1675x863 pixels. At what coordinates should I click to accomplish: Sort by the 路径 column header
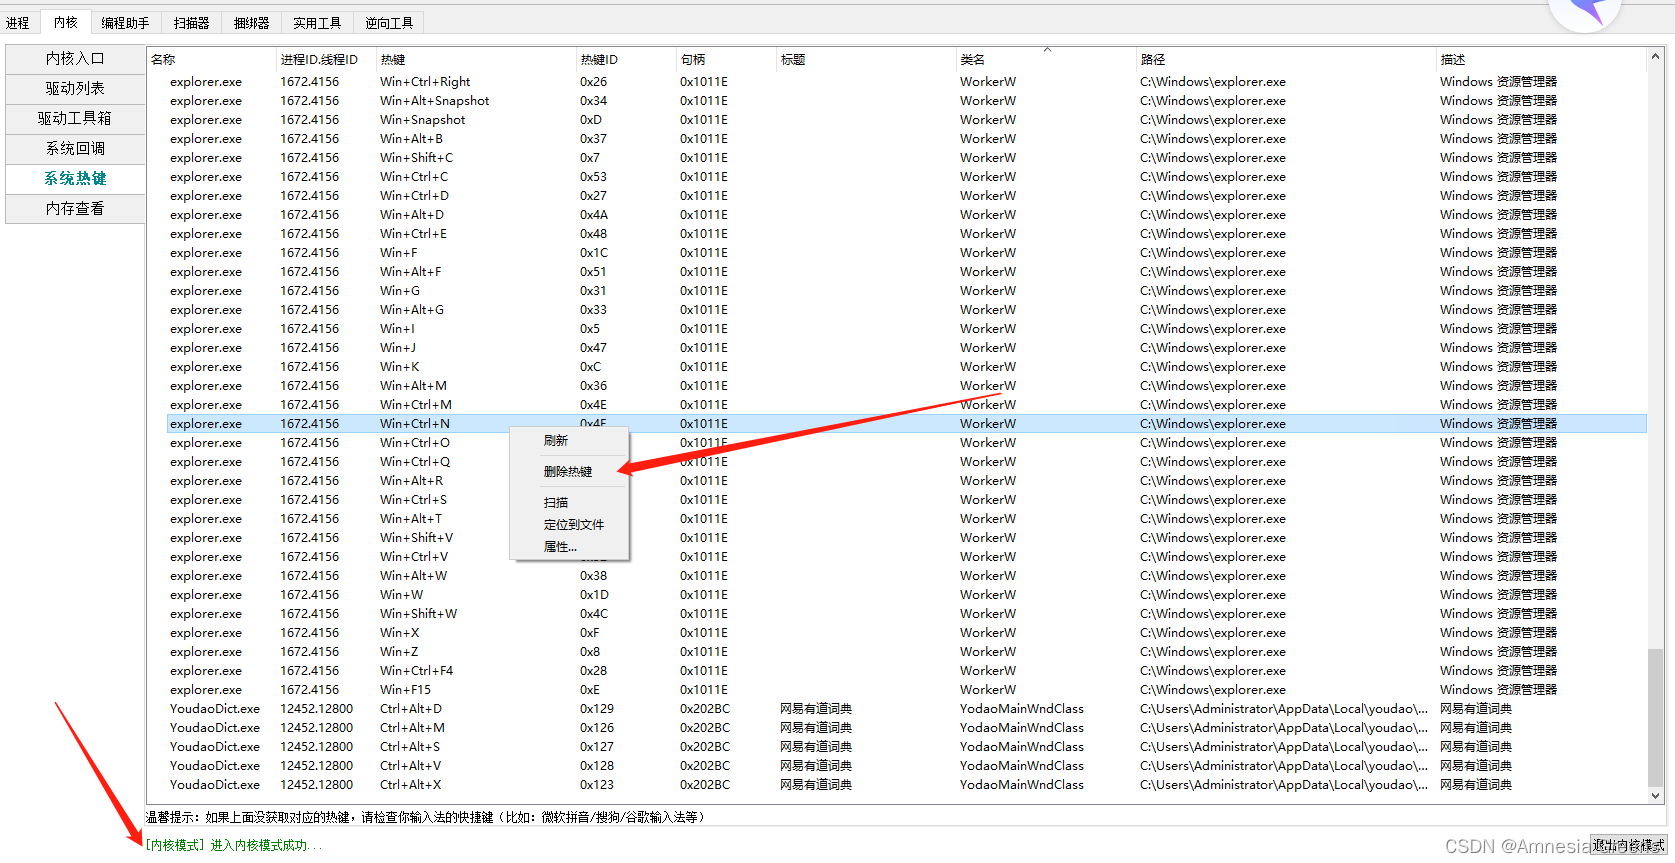coord(1286,59)
